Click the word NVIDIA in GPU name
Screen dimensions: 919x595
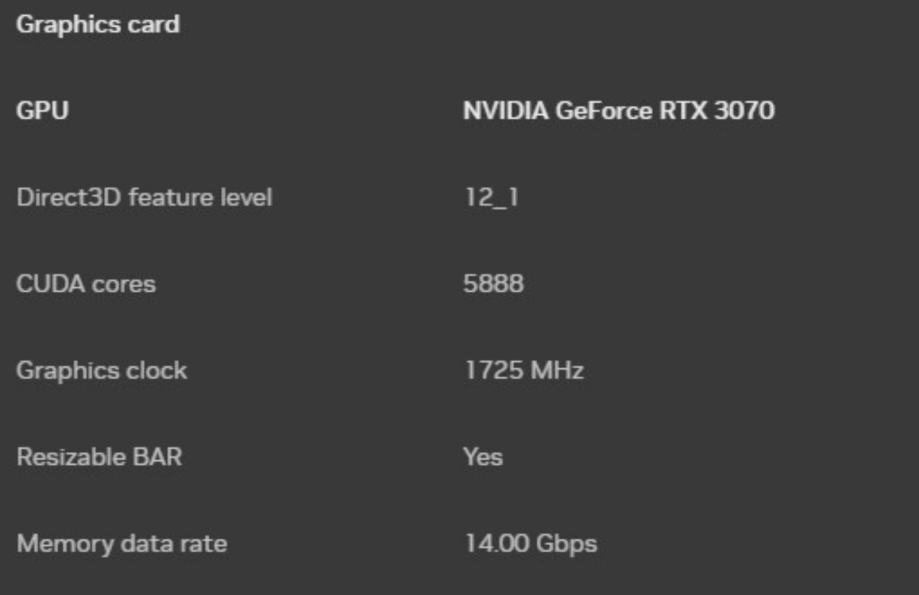pyautogui.click(x=506, y=111)
